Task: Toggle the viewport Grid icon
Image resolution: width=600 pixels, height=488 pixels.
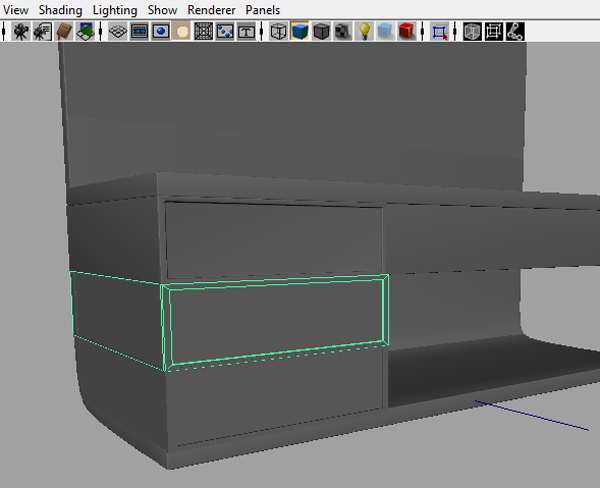Action: click(118, 31)
